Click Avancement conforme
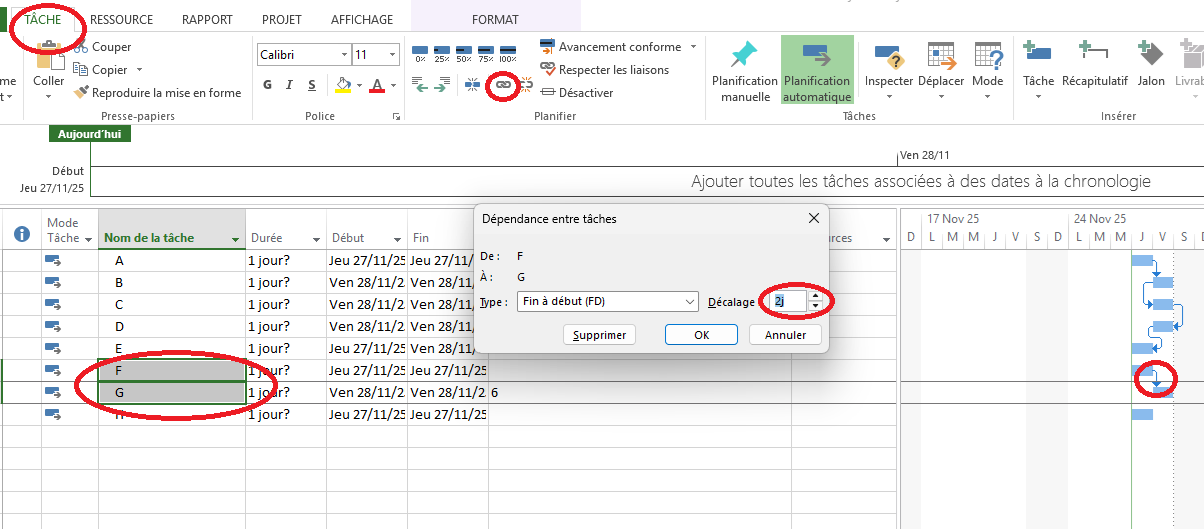Viewport: 1204px width, 529px height. 610,47
